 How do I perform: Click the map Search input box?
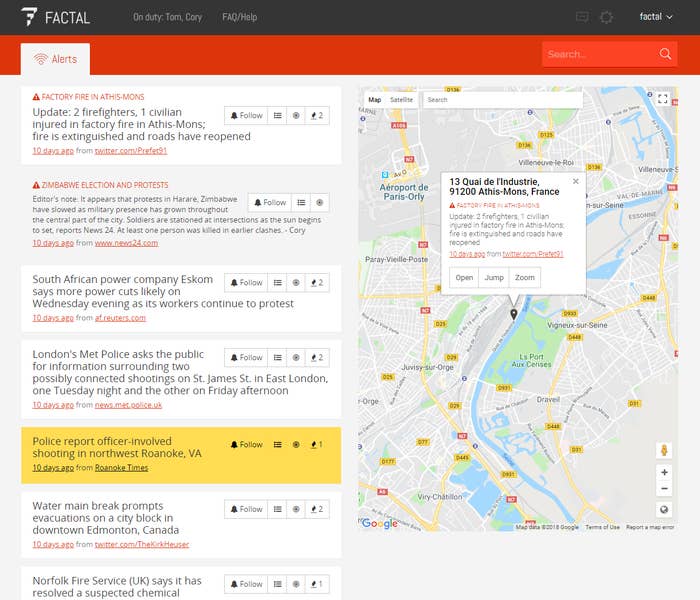[x=503, y=100]
